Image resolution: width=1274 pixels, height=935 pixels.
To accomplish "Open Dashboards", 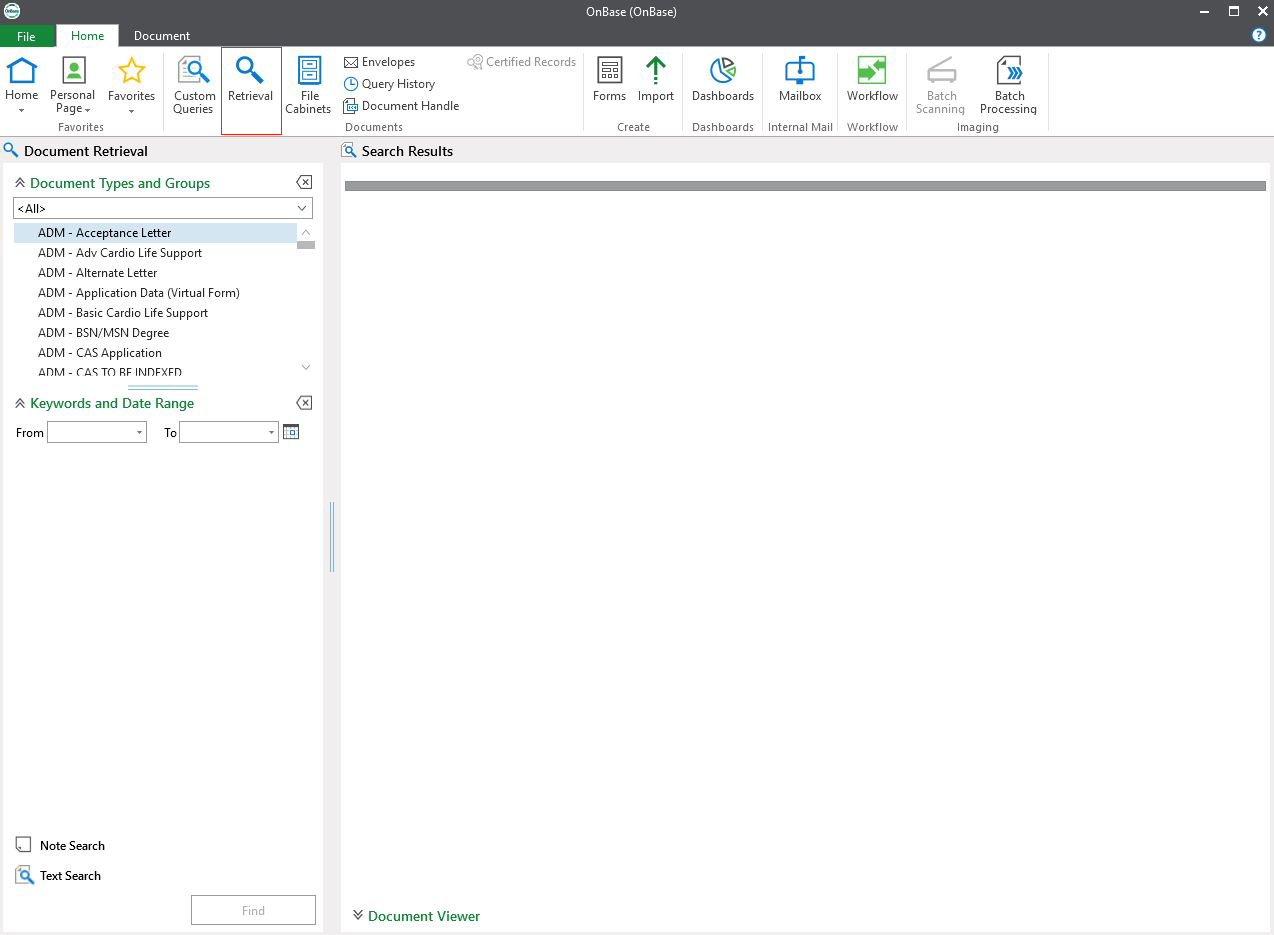I will point(723,79).
